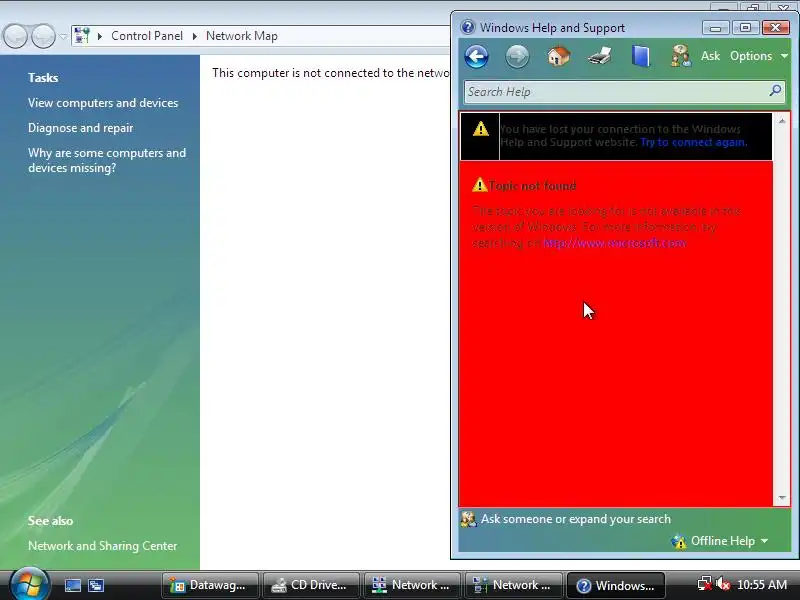Switch to second Network ... taskbar button
Viewport: 800px width, 600px height.
[513, 585]
